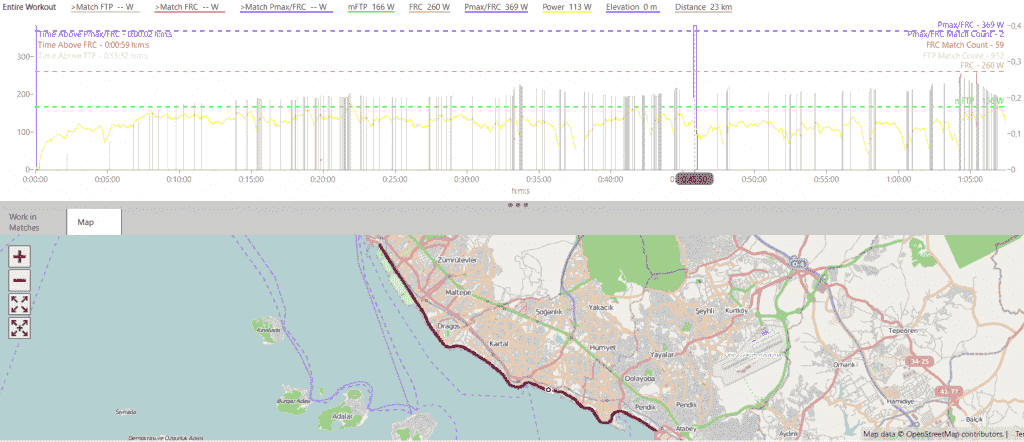Screen dimensions: 1024x442
Task: Toggle the Power 113 W legend item
Action: click(567, 7)
